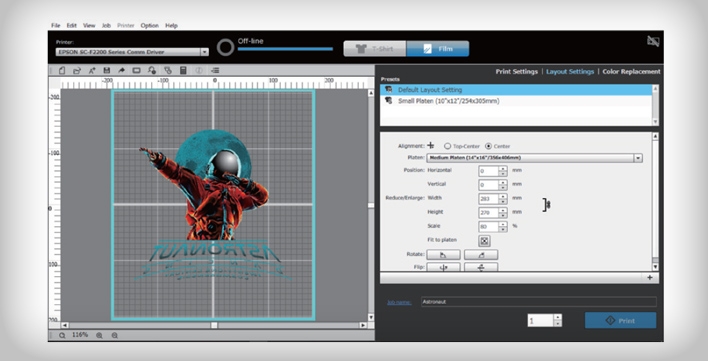Click the canvas horizontal scrollbar

214,325
